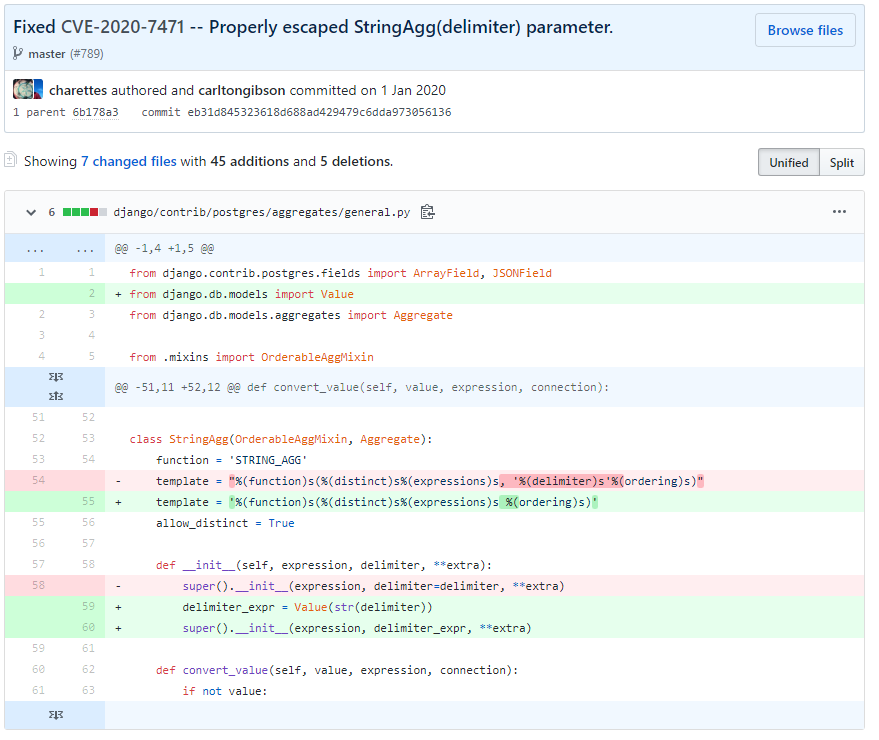Open the 7 changed files list
Screen dimensions: 879x740
point(128,161)
